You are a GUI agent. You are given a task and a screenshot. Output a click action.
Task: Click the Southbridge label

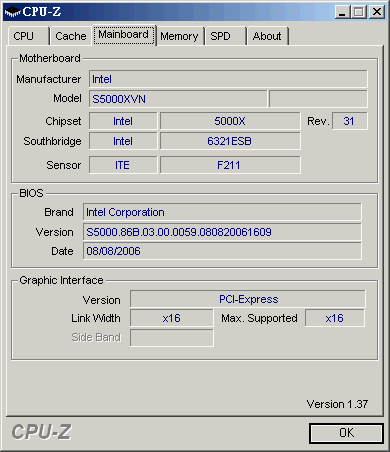pyautogui.click(x=52, y=141)
